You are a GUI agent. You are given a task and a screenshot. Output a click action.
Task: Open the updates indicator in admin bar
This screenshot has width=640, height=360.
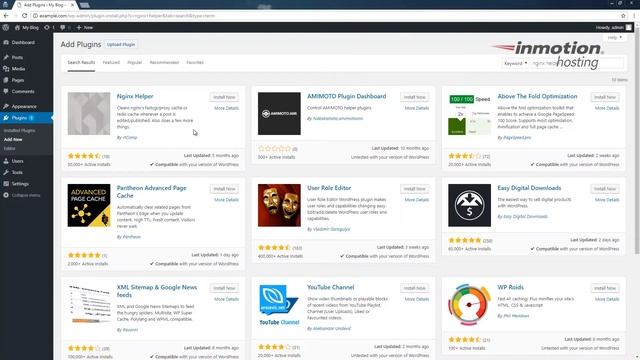pyautogui.click(x=49, y=27)
